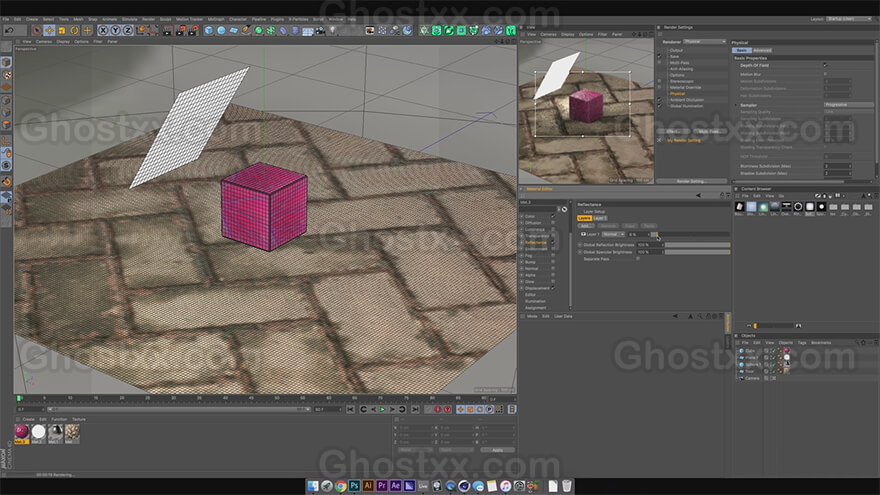Select Anti-Aliasing in Render Settings list
This screenshot has height=495, width=880.
point(681,69)
